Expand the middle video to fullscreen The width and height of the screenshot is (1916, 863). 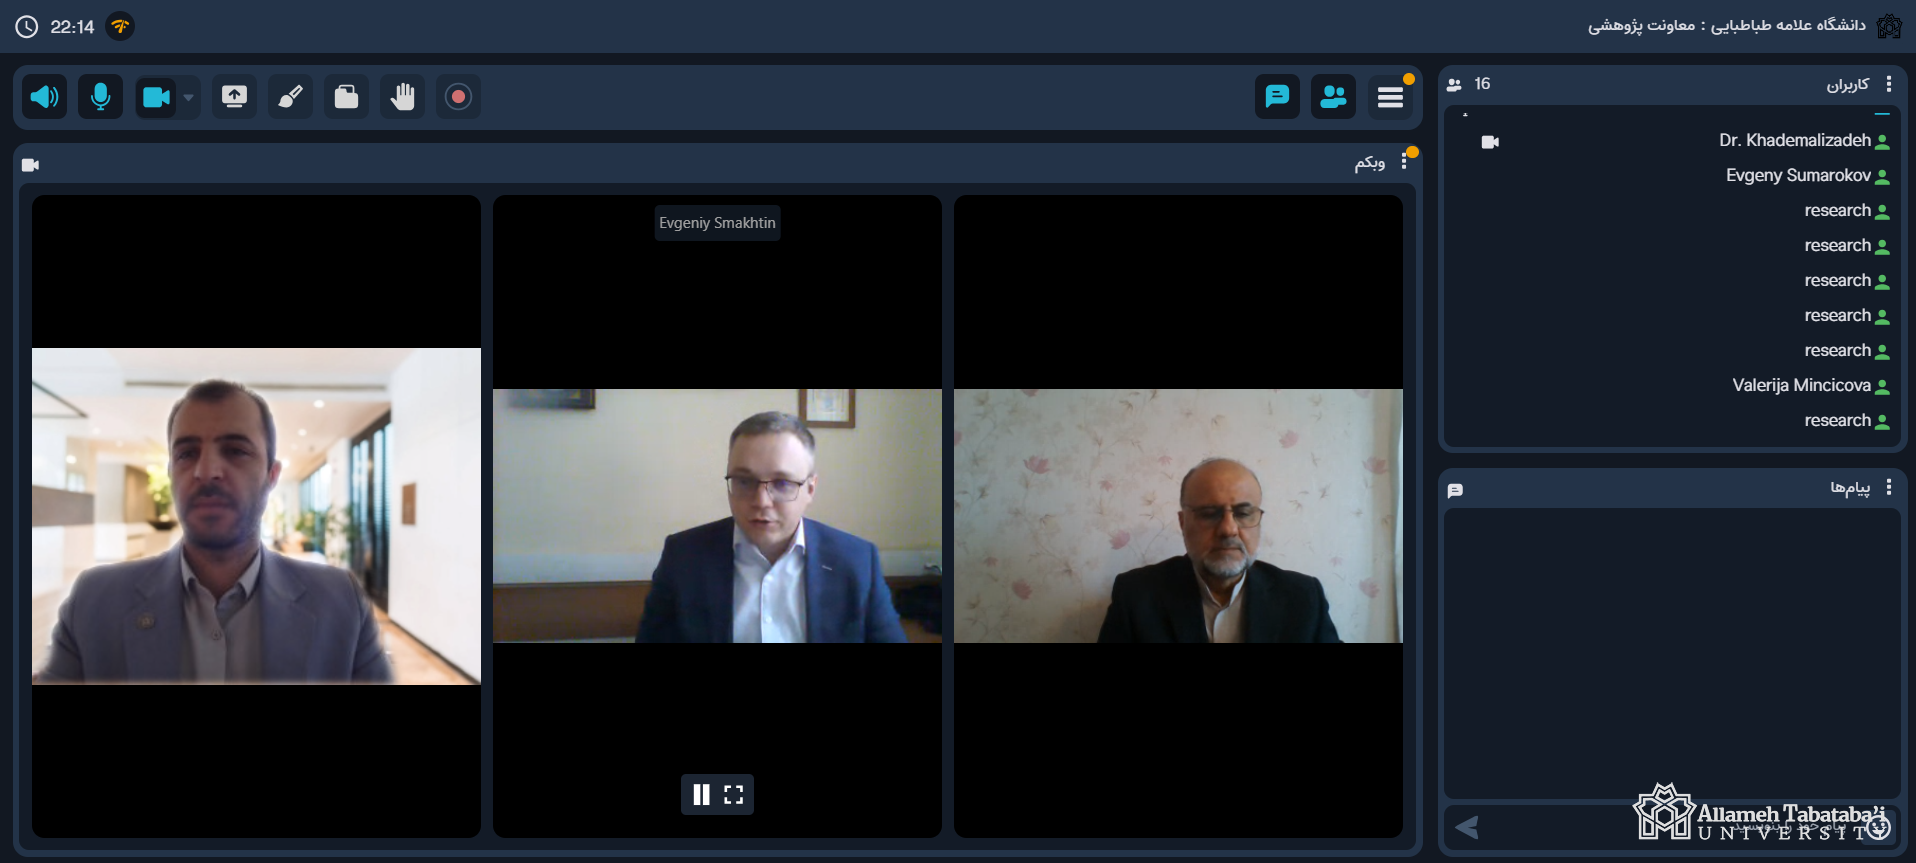tap(734, 794)
